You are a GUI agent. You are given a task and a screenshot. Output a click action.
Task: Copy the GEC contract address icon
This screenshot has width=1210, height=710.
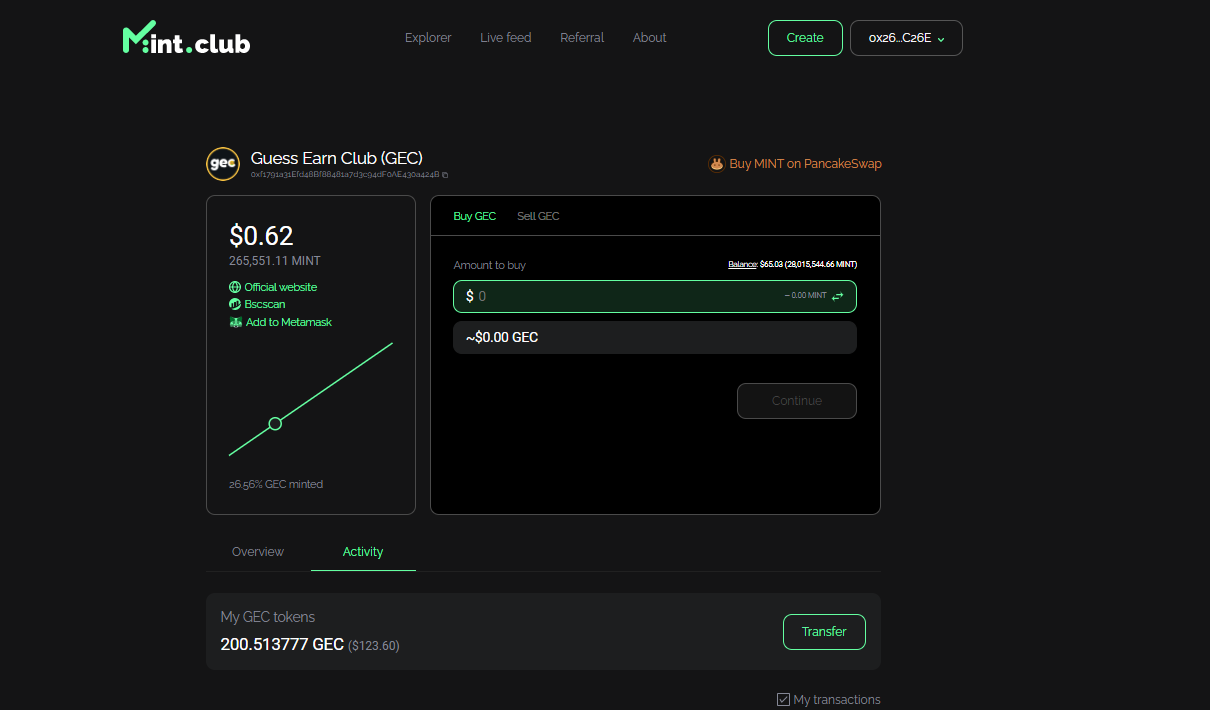445,175
